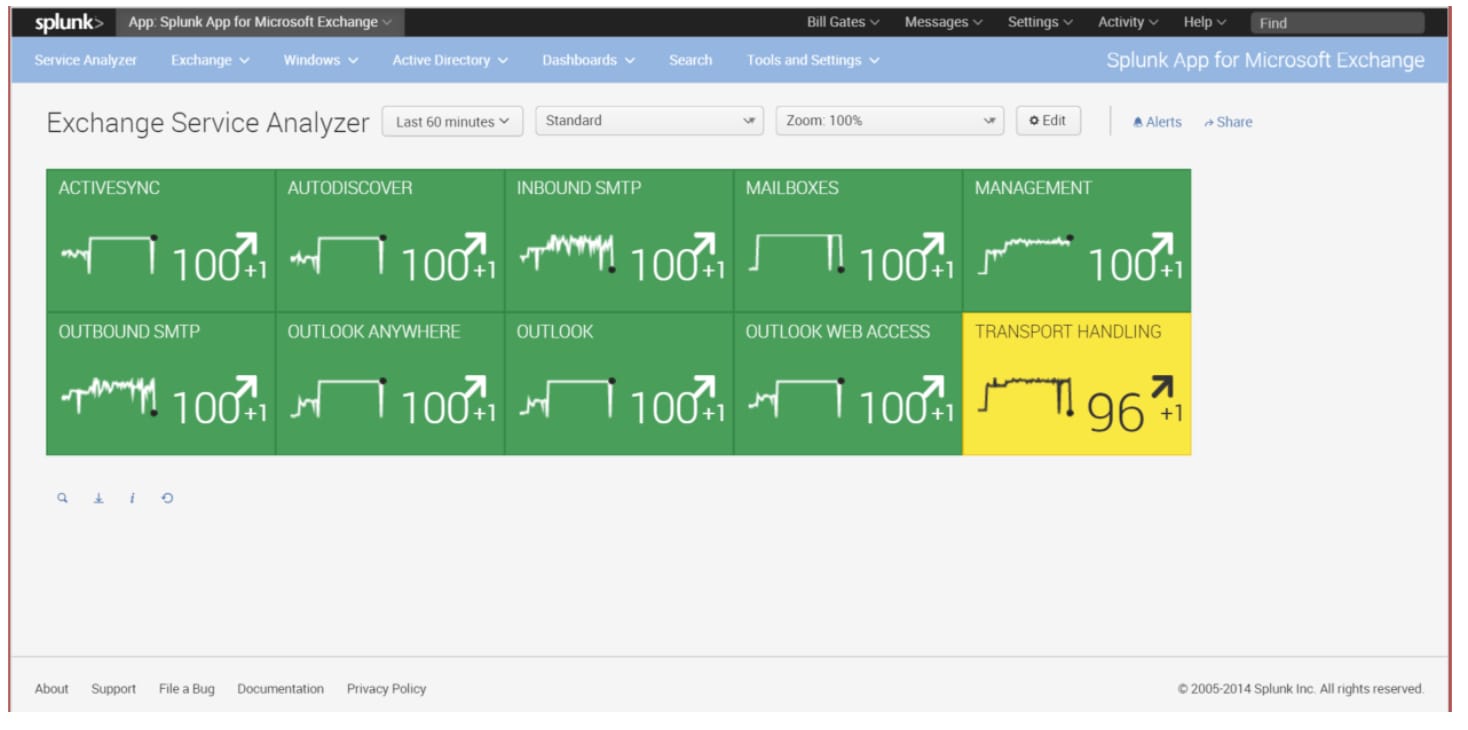This screenshot has width=1468, height=730.
Task: Click the download arrow icon below tiles
Action: (98, 498)
